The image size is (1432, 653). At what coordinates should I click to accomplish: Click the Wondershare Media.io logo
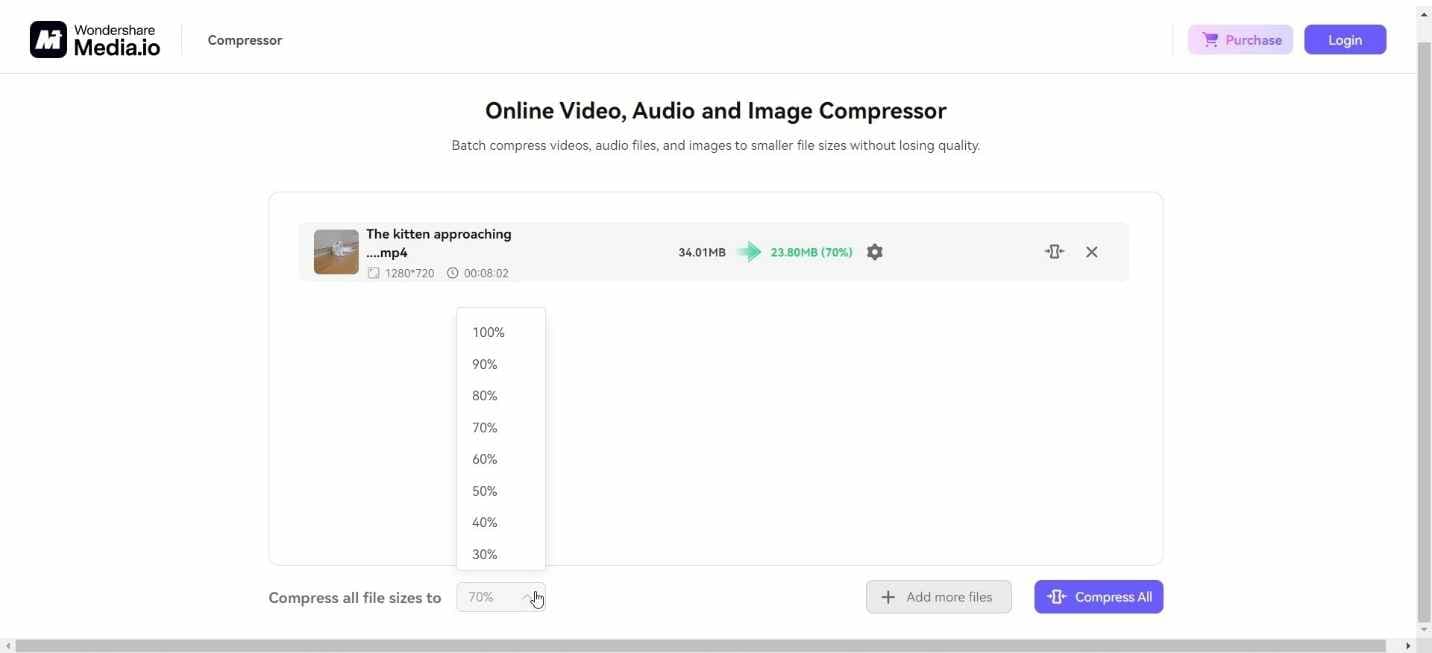tap(95, 38)
